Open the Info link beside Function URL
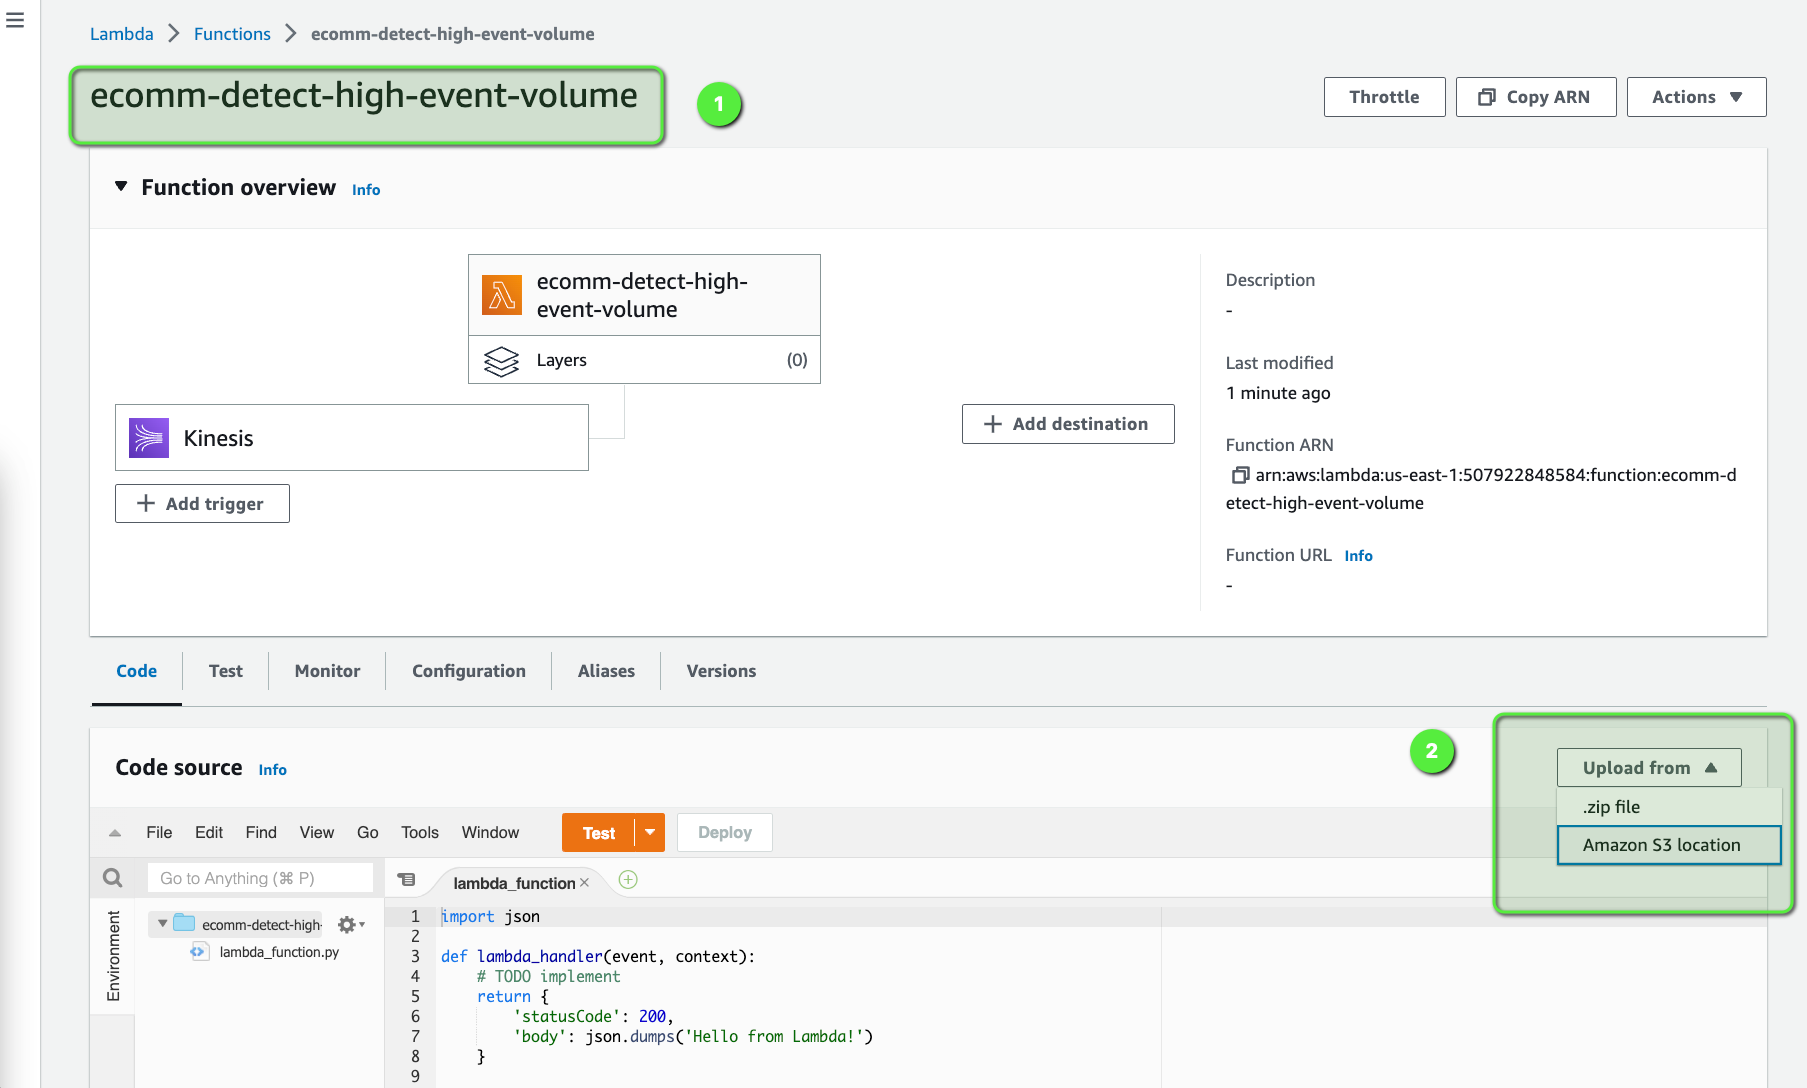Viewport: 1807px width, 1088px height. [x=1358, y=556]
